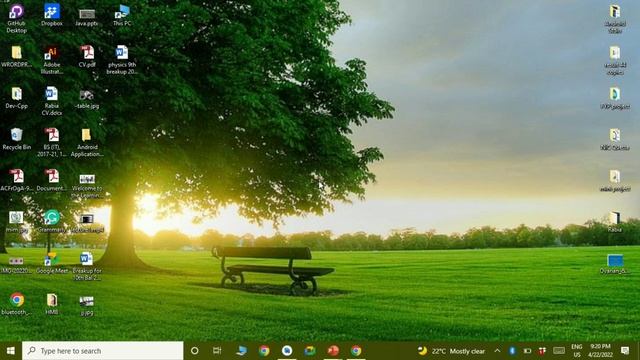Image resolution: width=640 pixels, height=360 pixels.
Task: Open the GitHub Desktop shortcut
Action: point(16,18)
